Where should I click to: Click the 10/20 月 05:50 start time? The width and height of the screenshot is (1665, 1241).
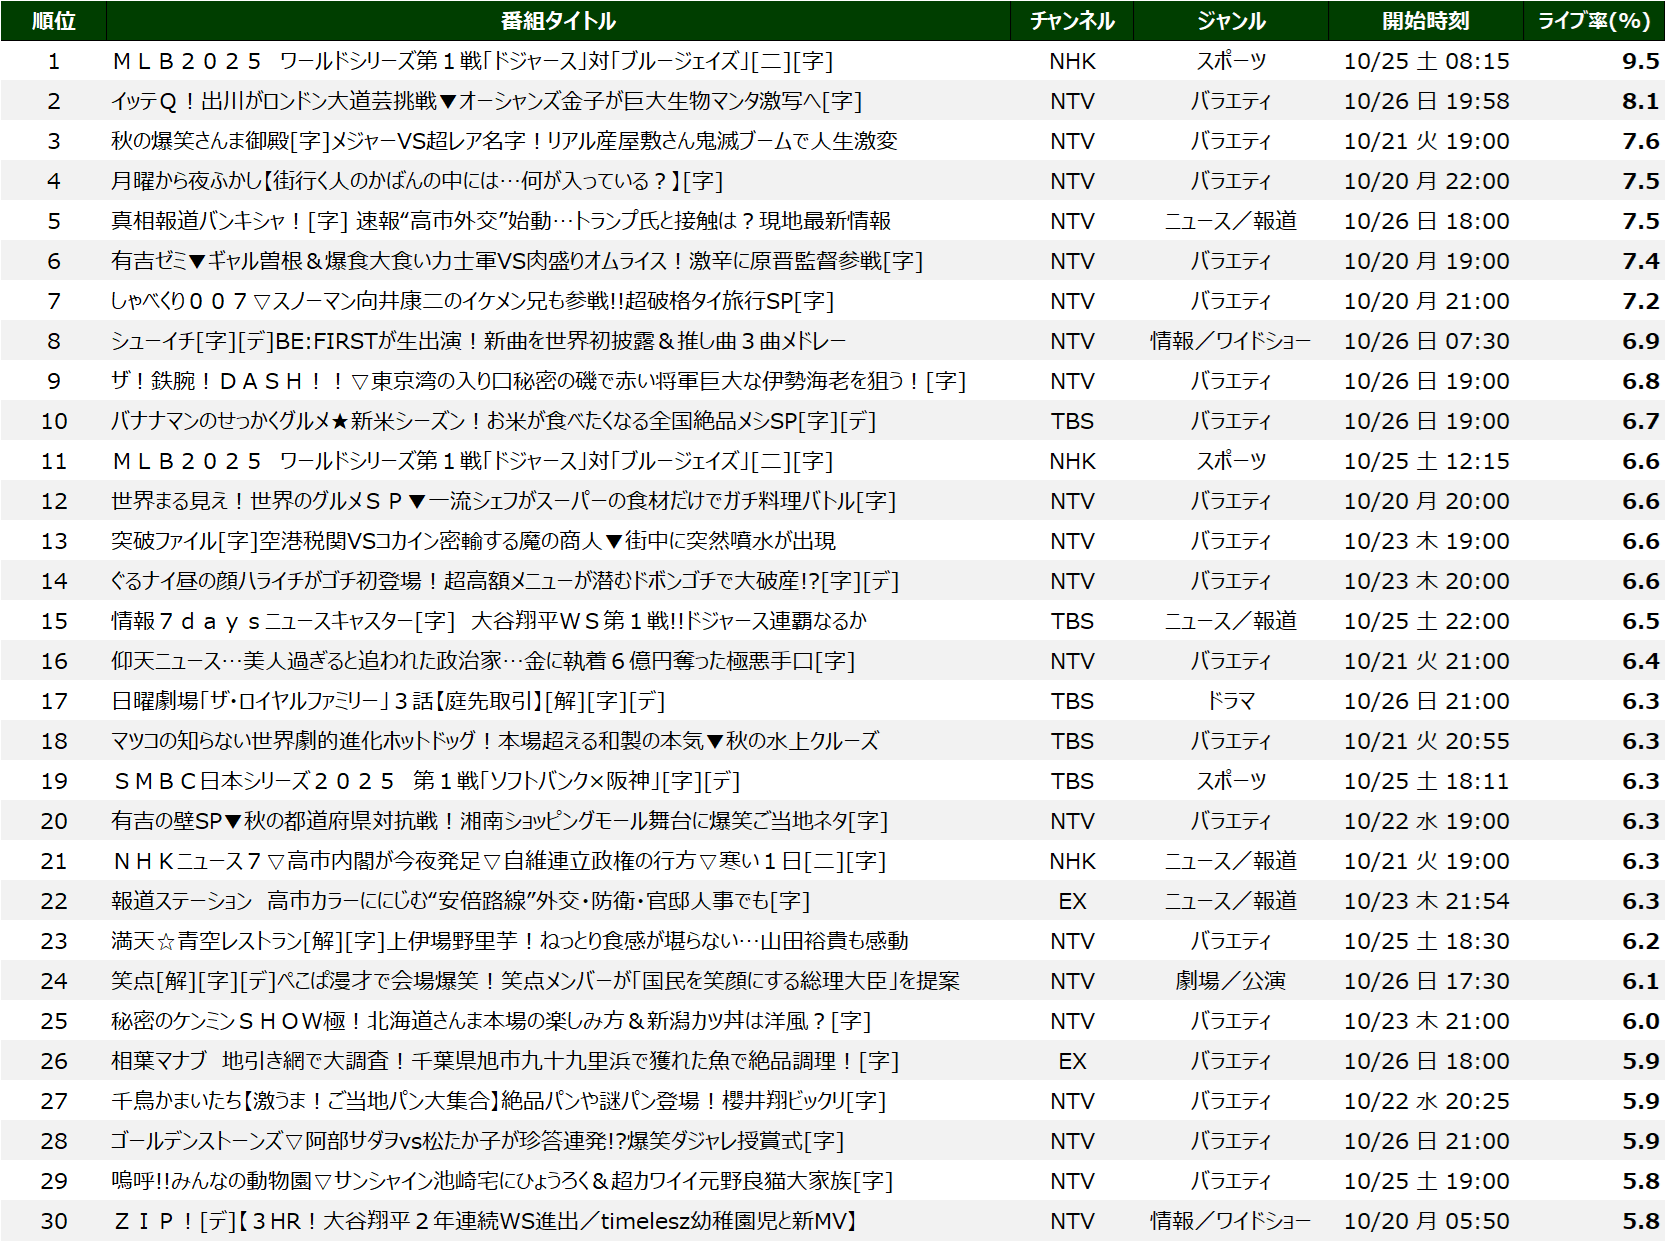pos(1426,1221)
